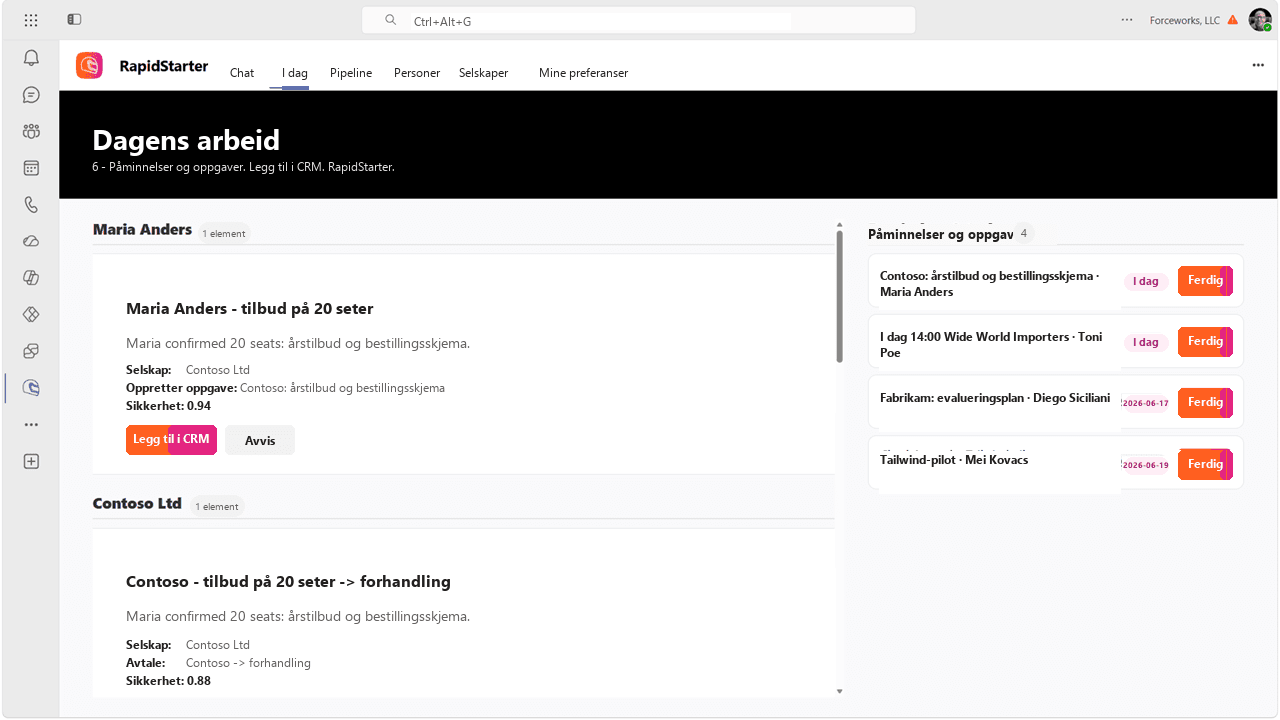Image resolution: width=1280 pixels, height=720 pixels.
Task: Open the diamond-shaped app icon in sidebar
Action: (31, 314)
